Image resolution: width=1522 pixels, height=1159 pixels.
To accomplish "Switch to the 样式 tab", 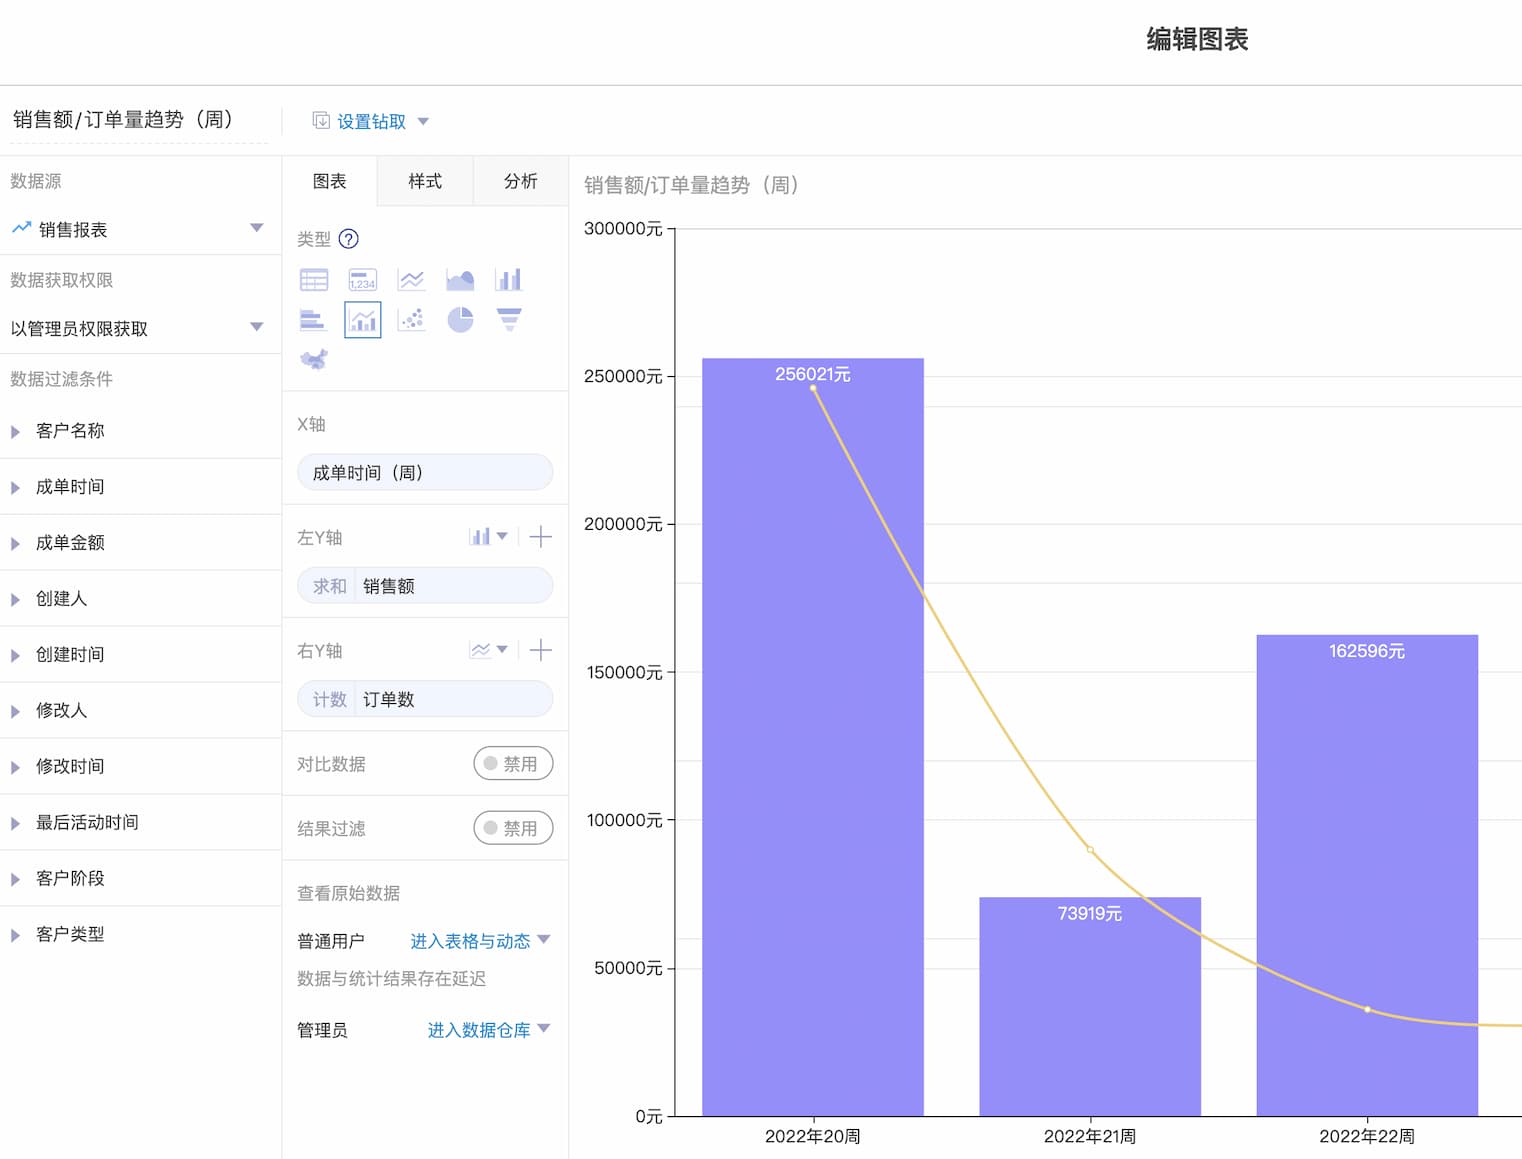I will [425, 181].
